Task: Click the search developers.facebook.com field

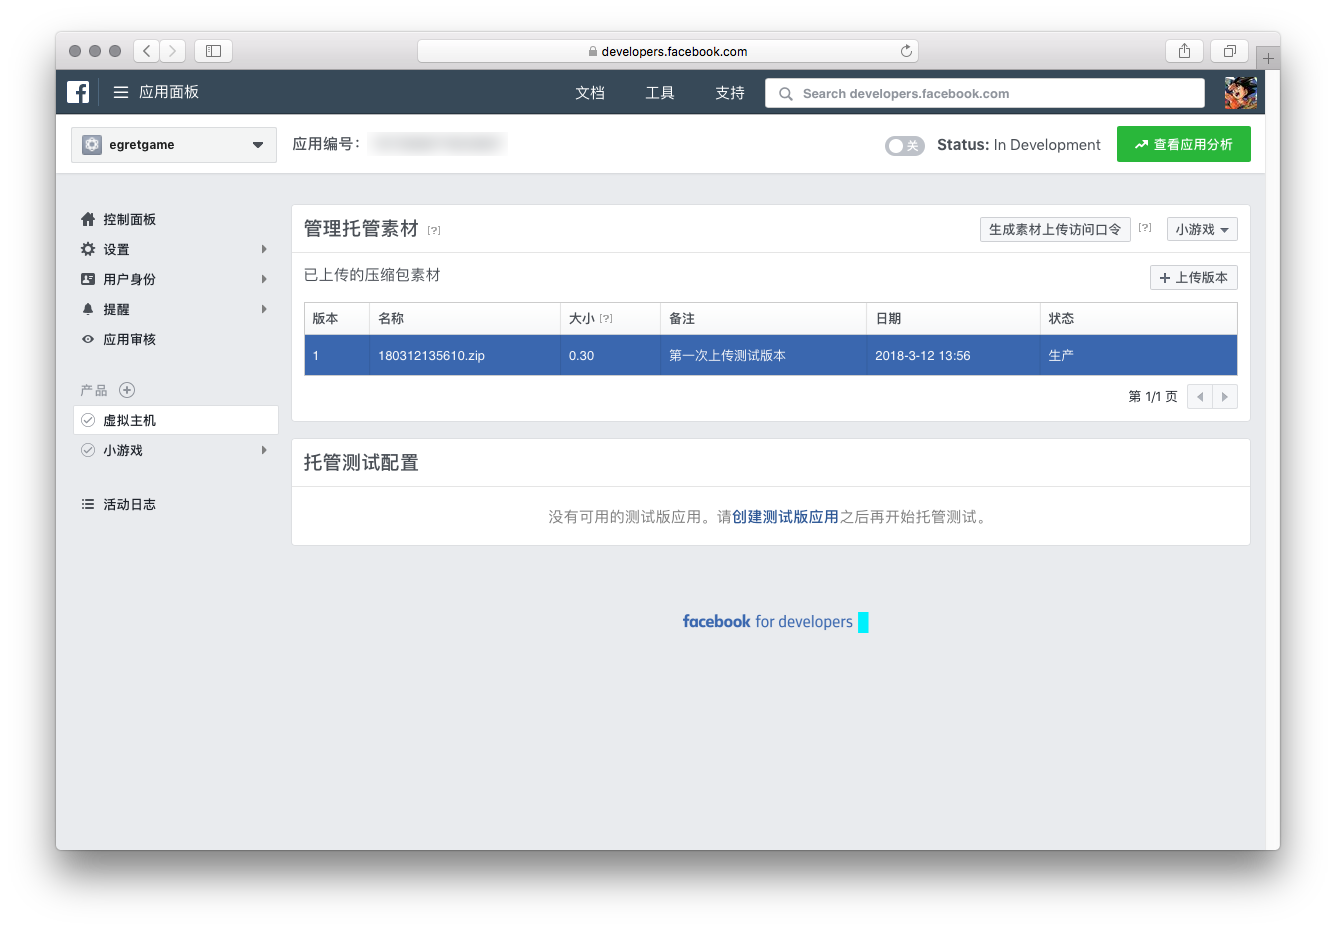Action: pos(985,93)
